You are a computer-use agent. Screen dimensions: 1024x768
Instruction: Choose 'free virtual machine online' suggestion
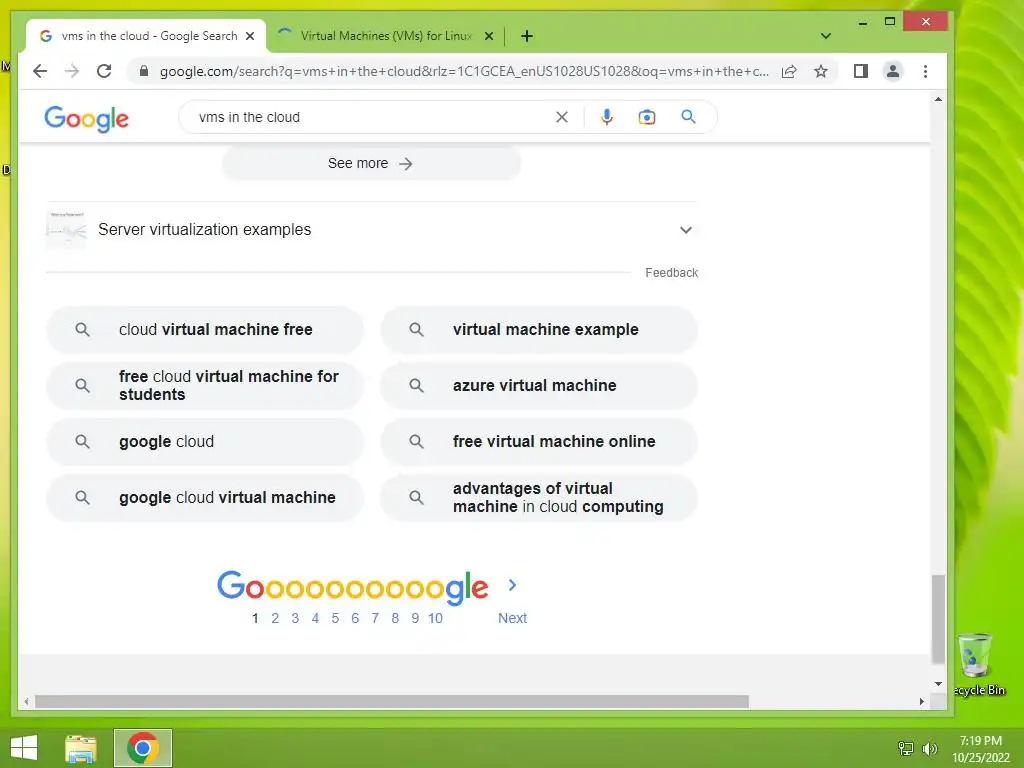(539, 441)
